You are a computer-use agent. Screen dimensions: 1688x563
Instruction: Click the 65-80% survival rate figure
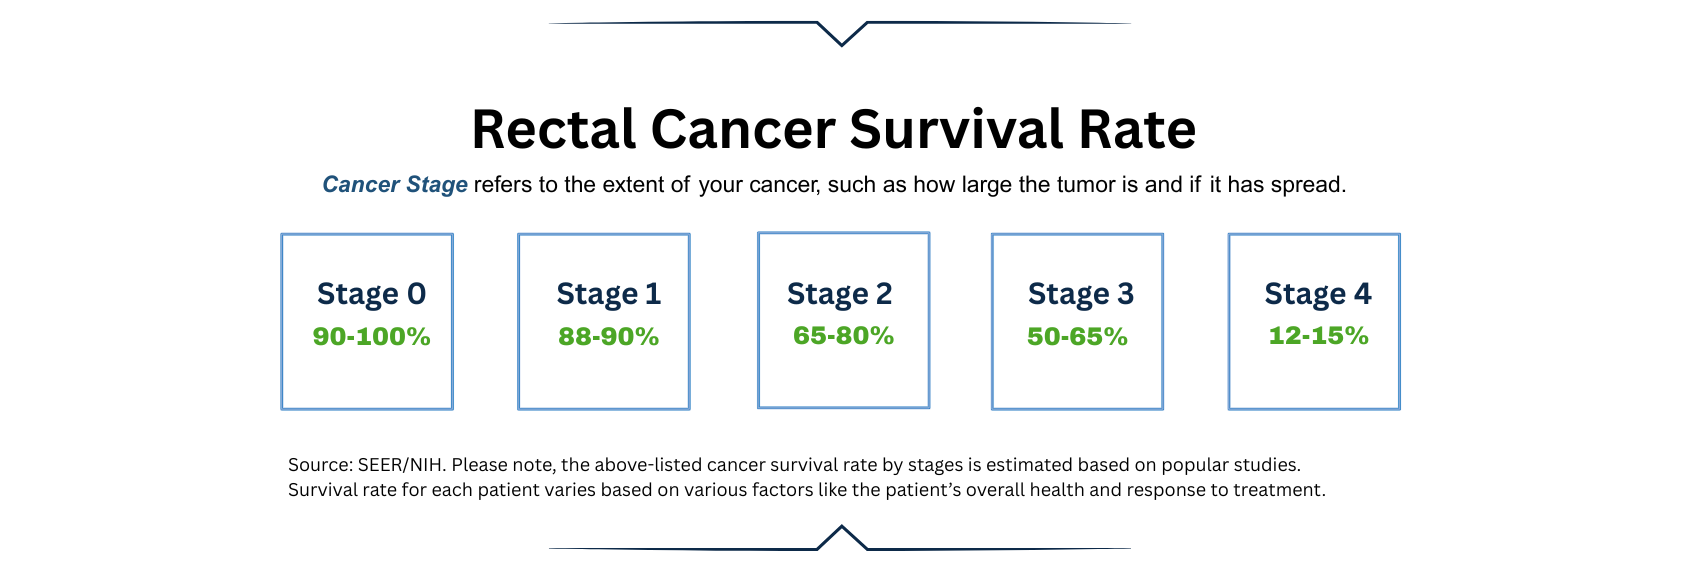pyautogui.click(x=843, y=336)
